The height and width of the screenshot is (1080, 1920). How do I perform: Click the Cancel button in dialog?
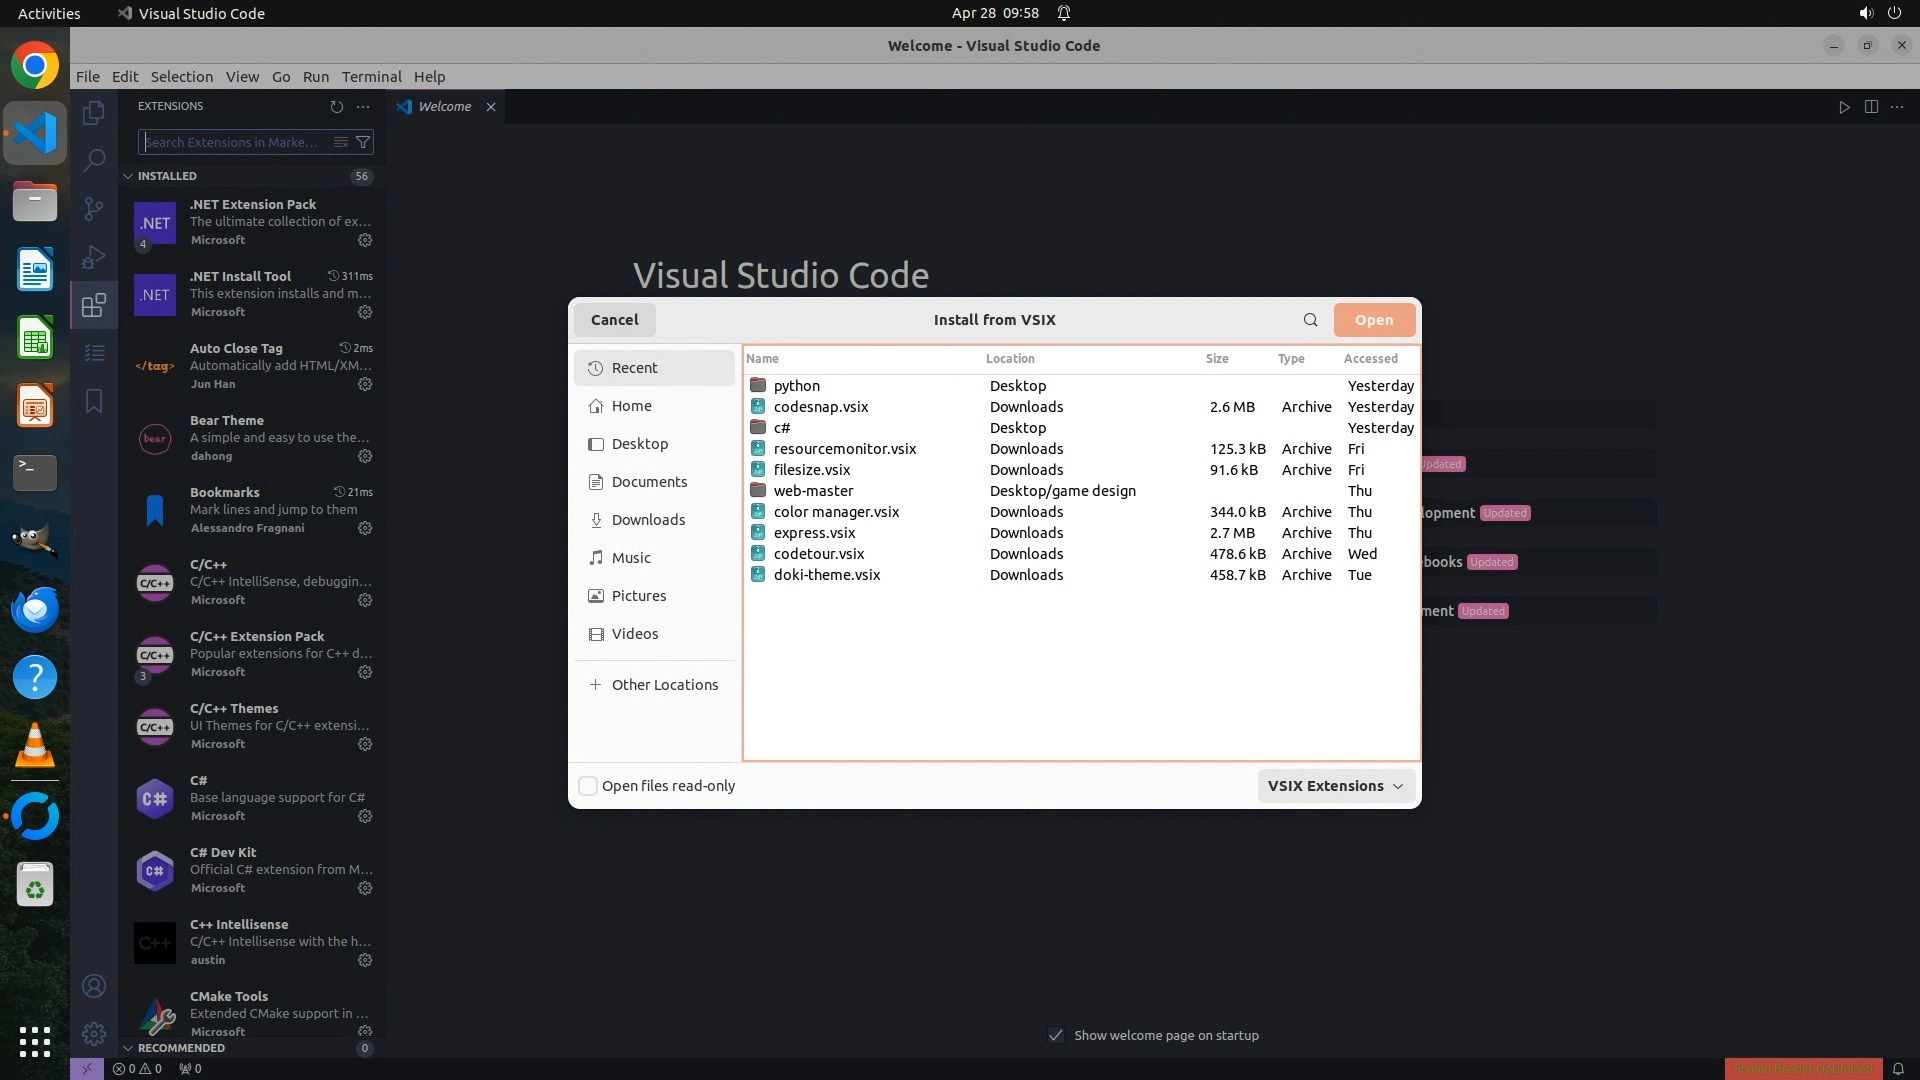(614, 320)
